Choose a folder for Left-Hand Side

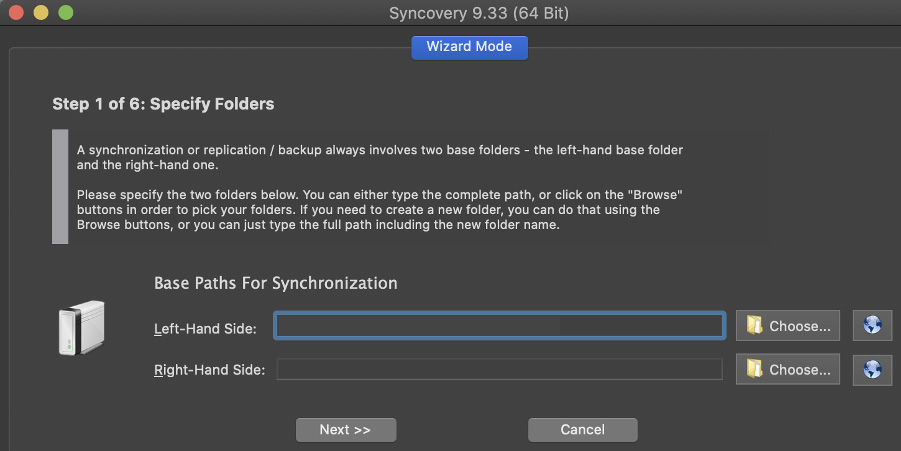click(x=788, y=325)
